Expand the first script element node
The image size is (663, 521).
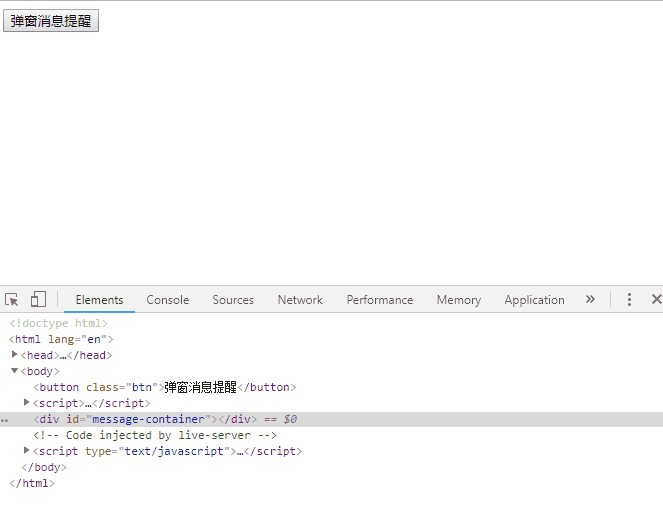(26, 402)
